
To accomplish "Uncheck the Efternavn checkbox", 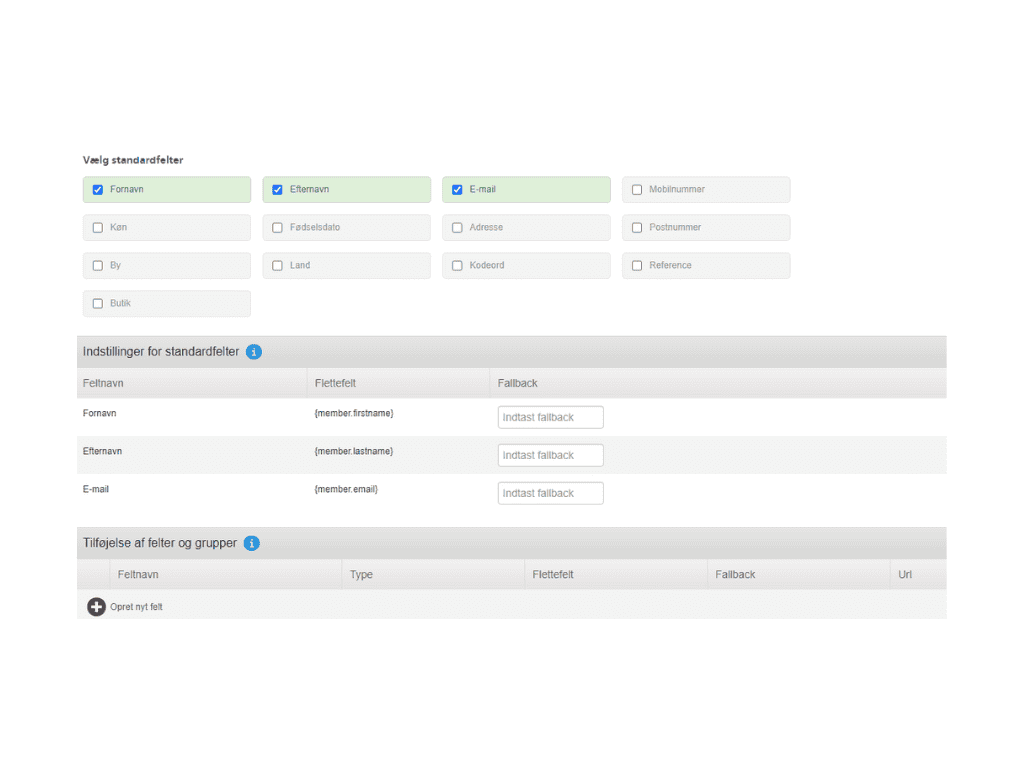I will [277, 190].
